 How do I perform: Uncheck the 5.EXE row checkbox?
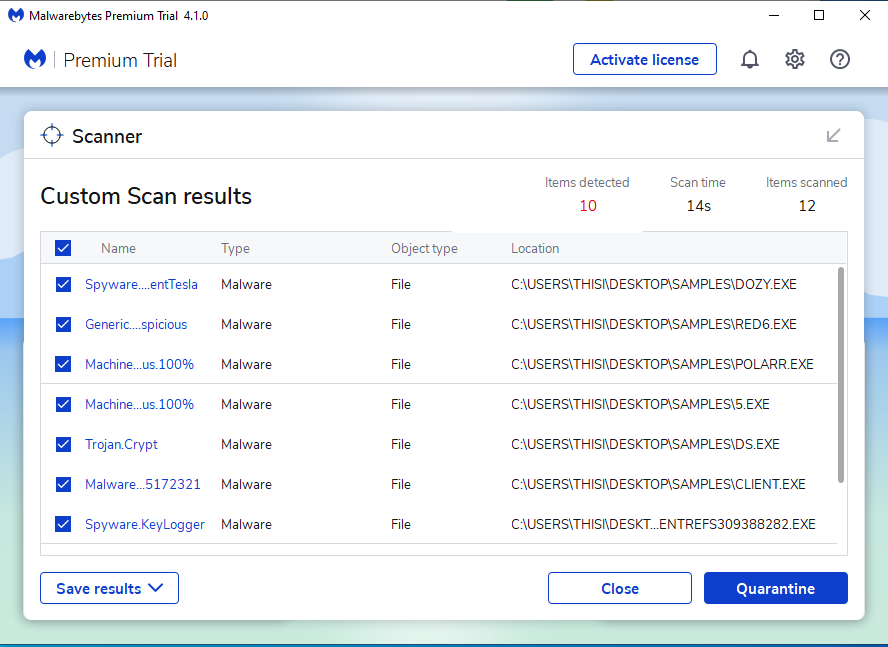63,405
